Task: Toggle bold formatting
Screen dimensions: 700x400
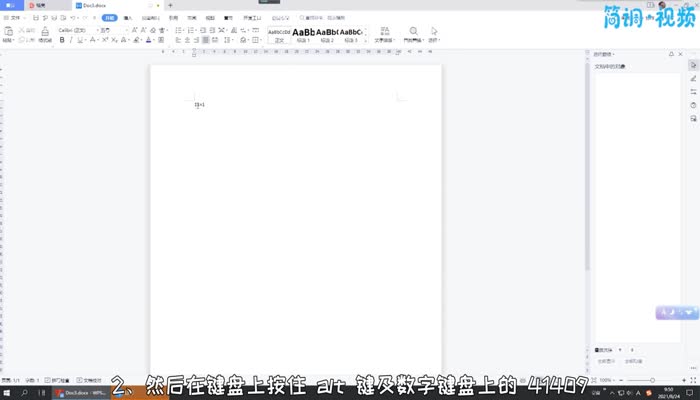Action: [x=62, y=41]
